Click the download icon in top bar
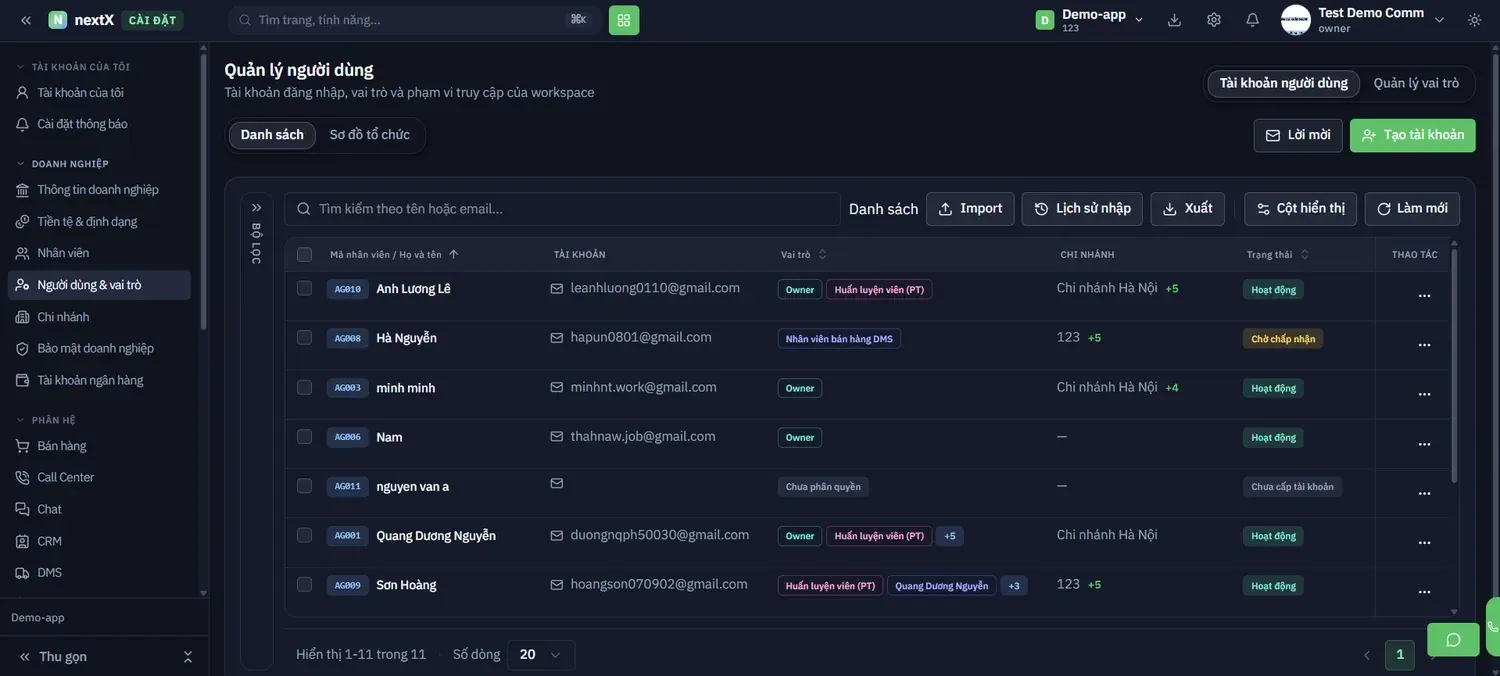 tap(1174, 20)
